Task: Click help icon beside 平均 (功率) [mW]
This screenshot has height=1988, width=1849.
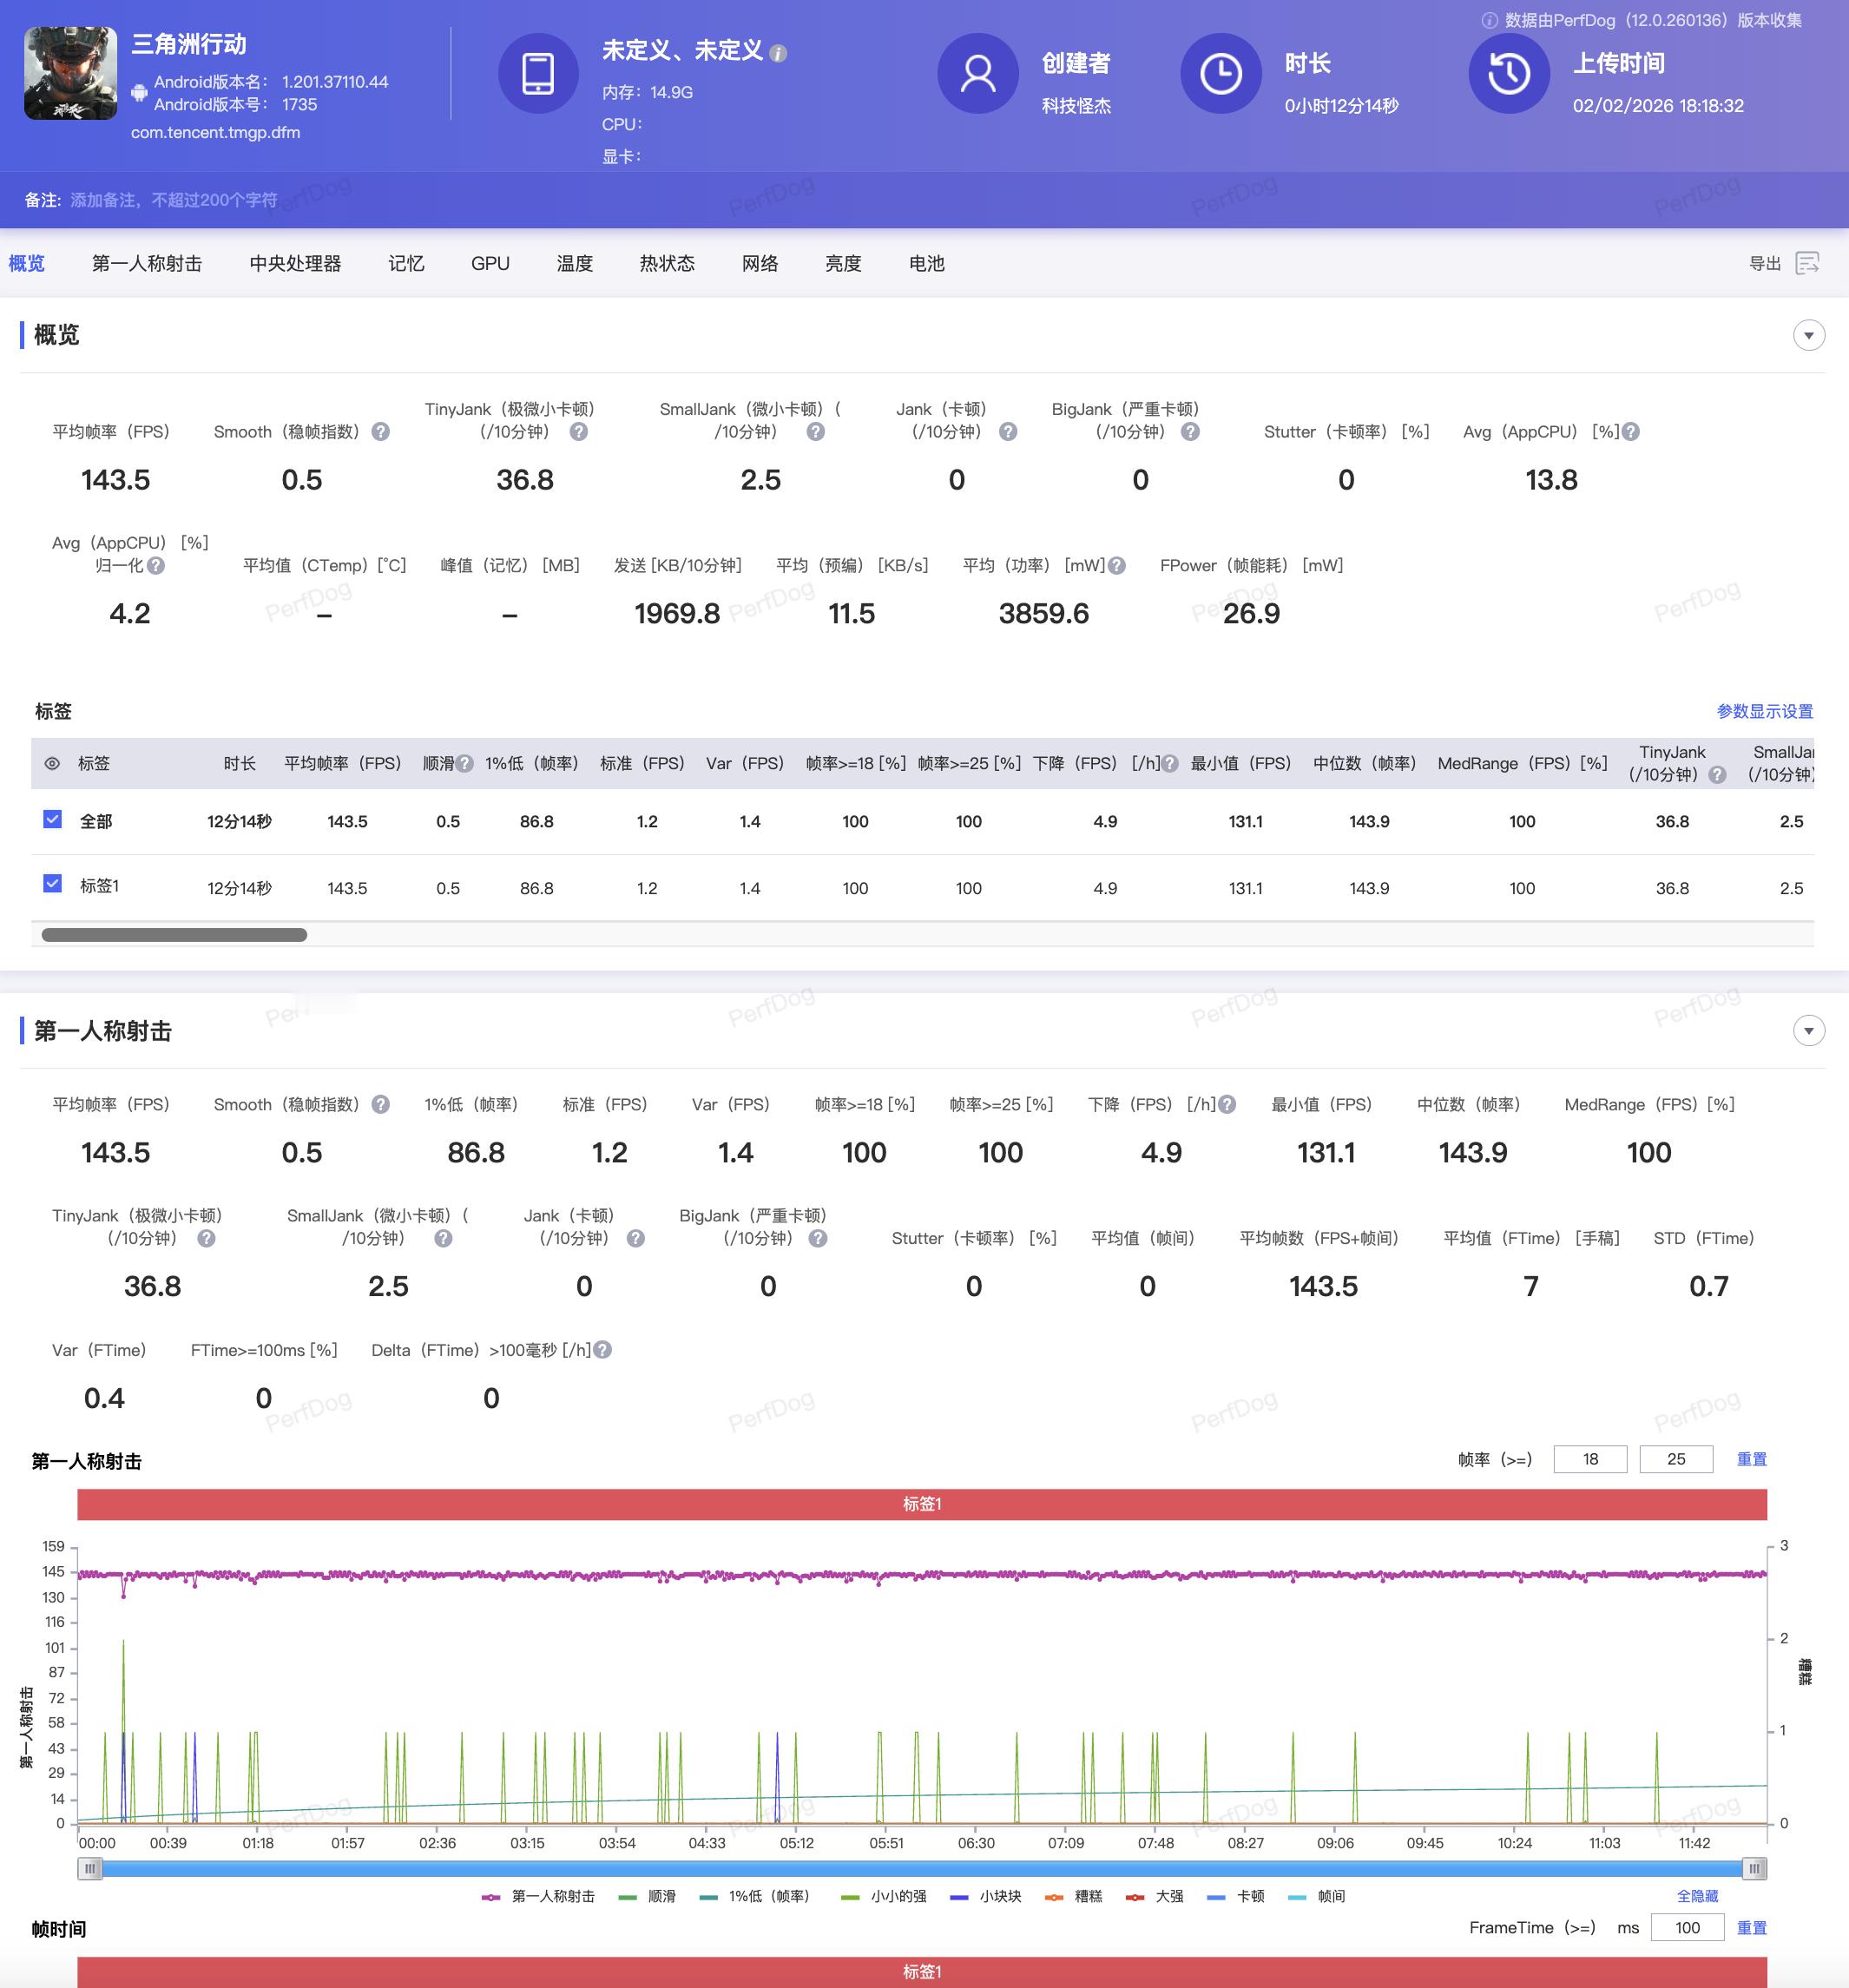Action: (x=1117, y=566)
